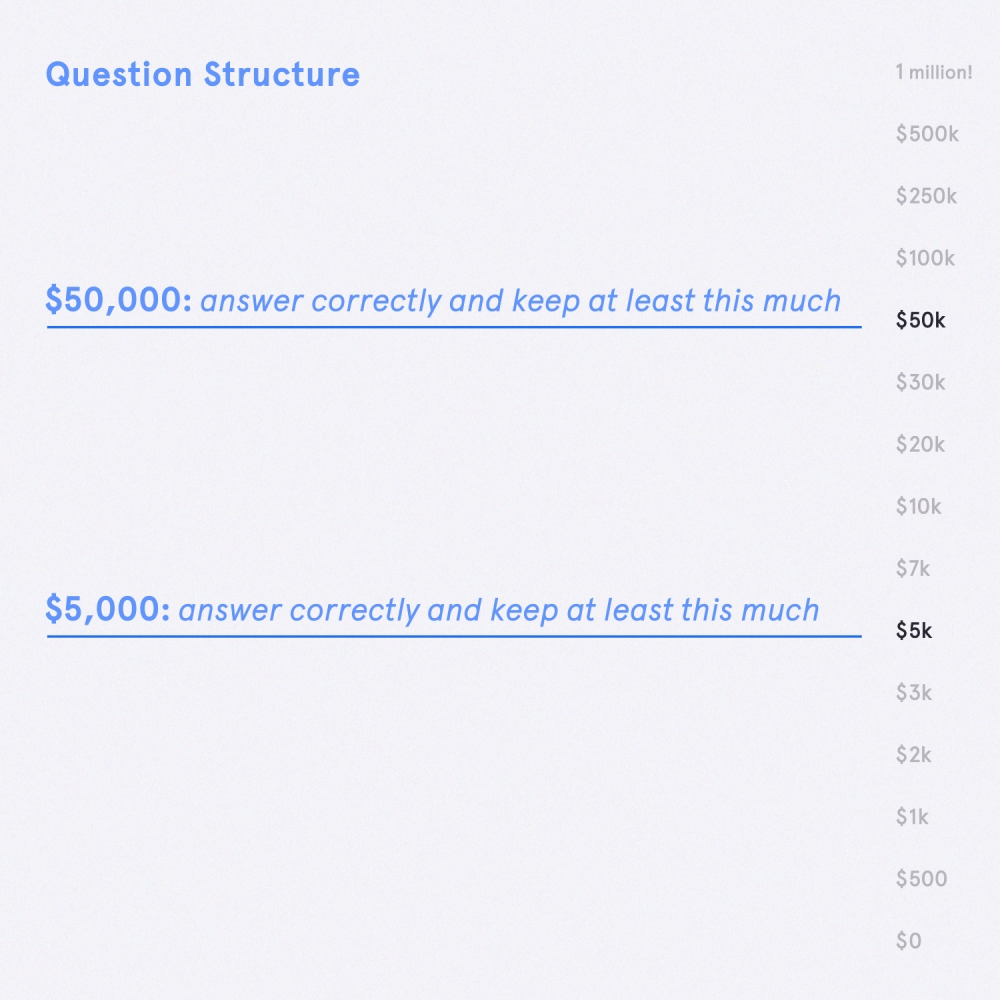The image size is (1000, 1000).
Task: Click the $50,000 bold amount text
Action: pyautogui.click(x=119, y=300)
